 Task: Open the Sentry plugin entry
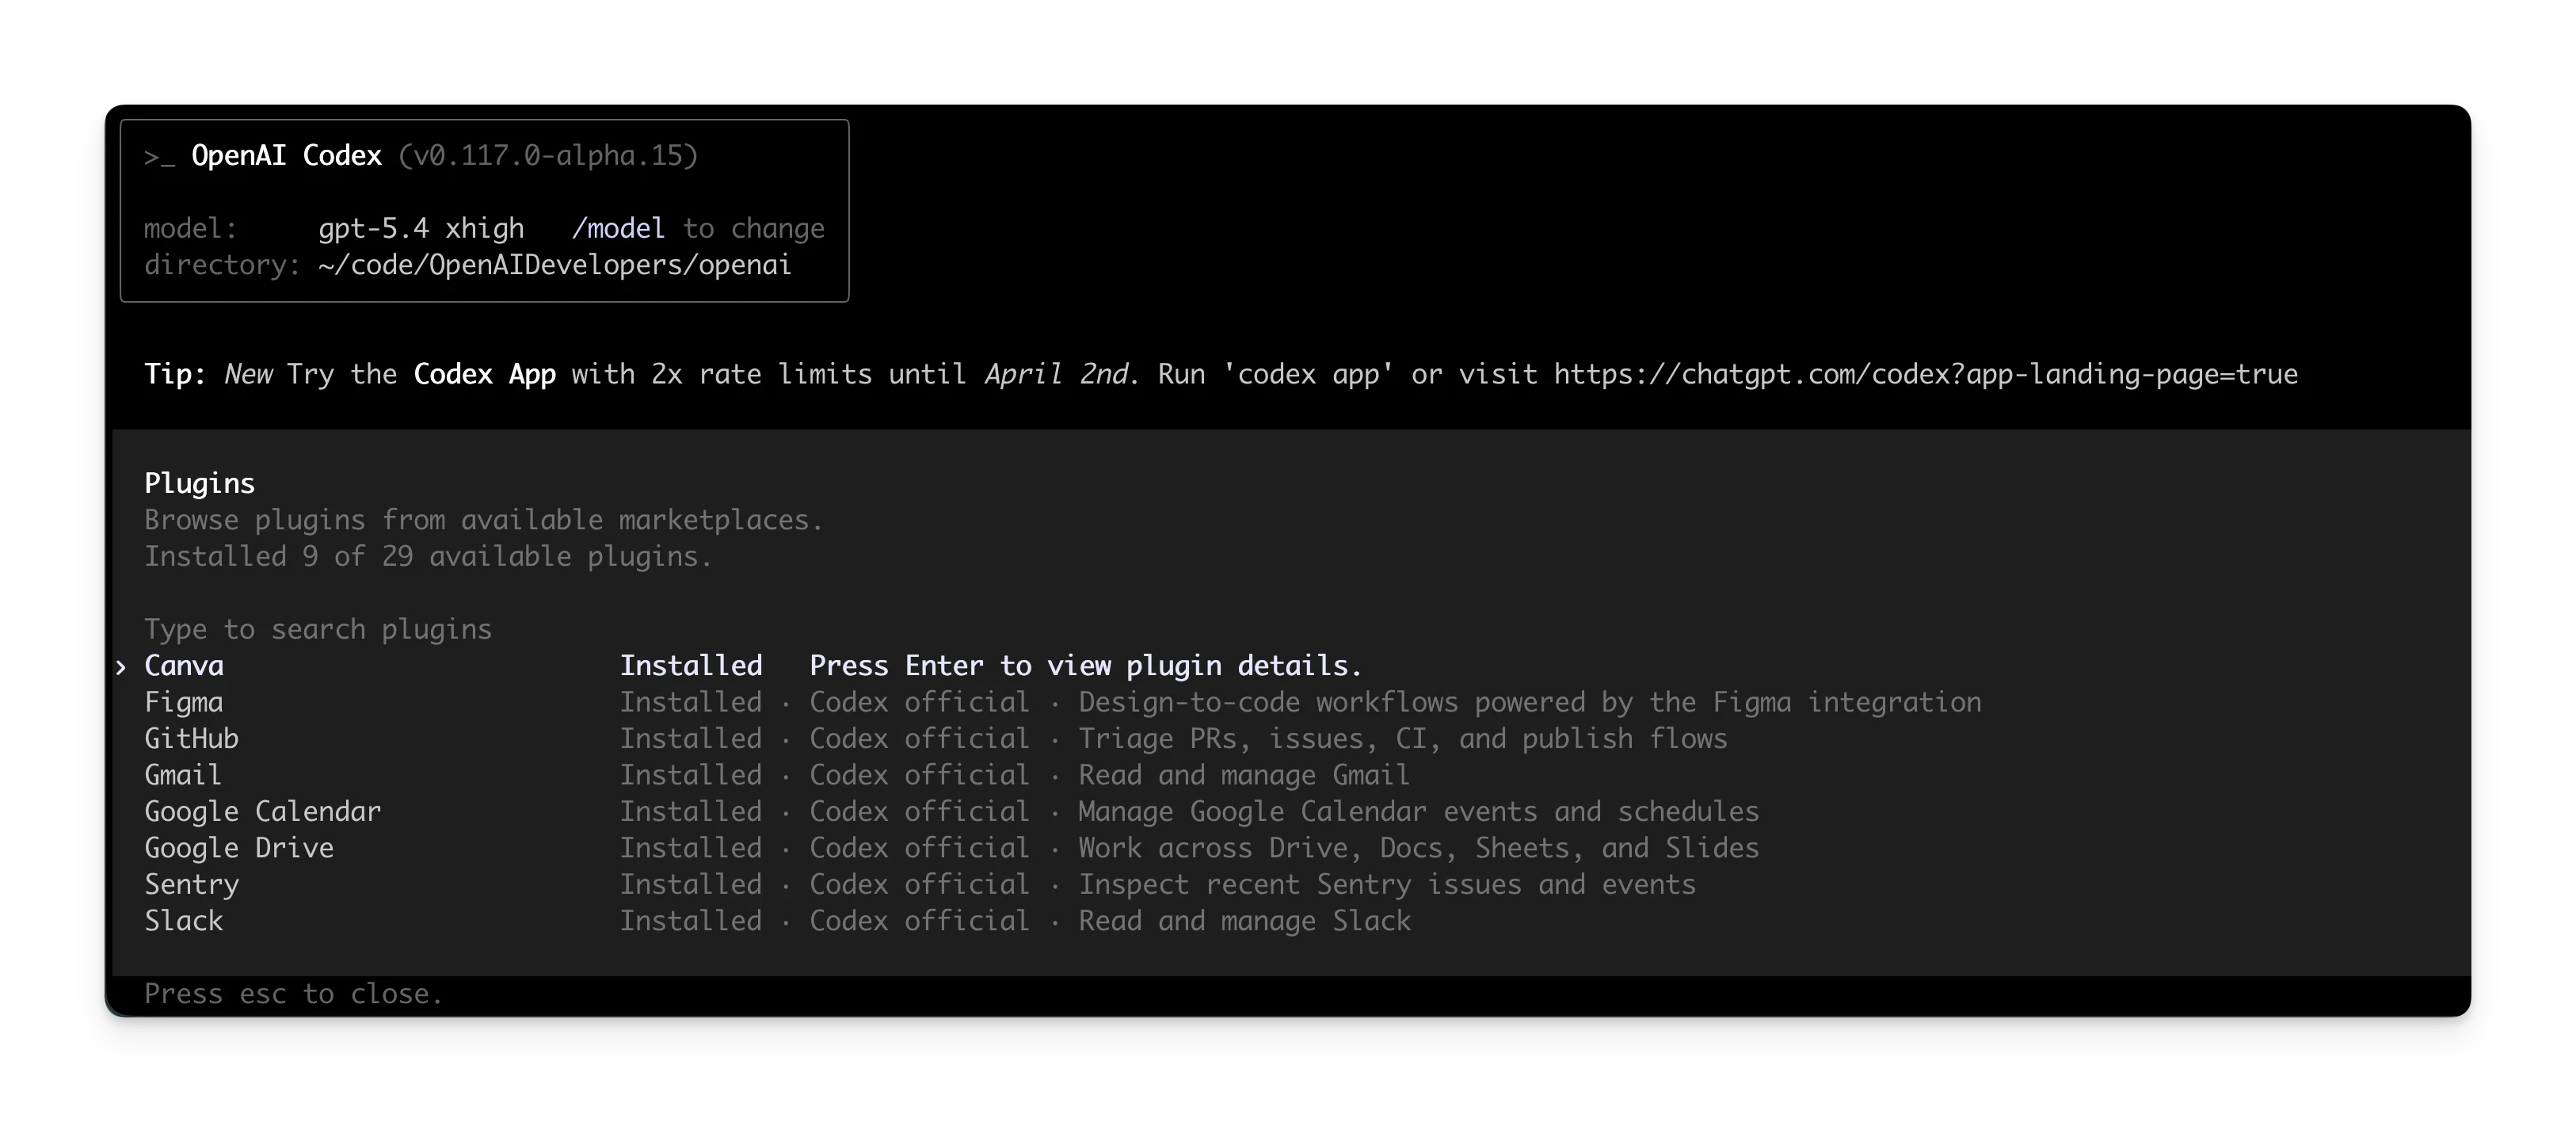[x=1290, y=885]
